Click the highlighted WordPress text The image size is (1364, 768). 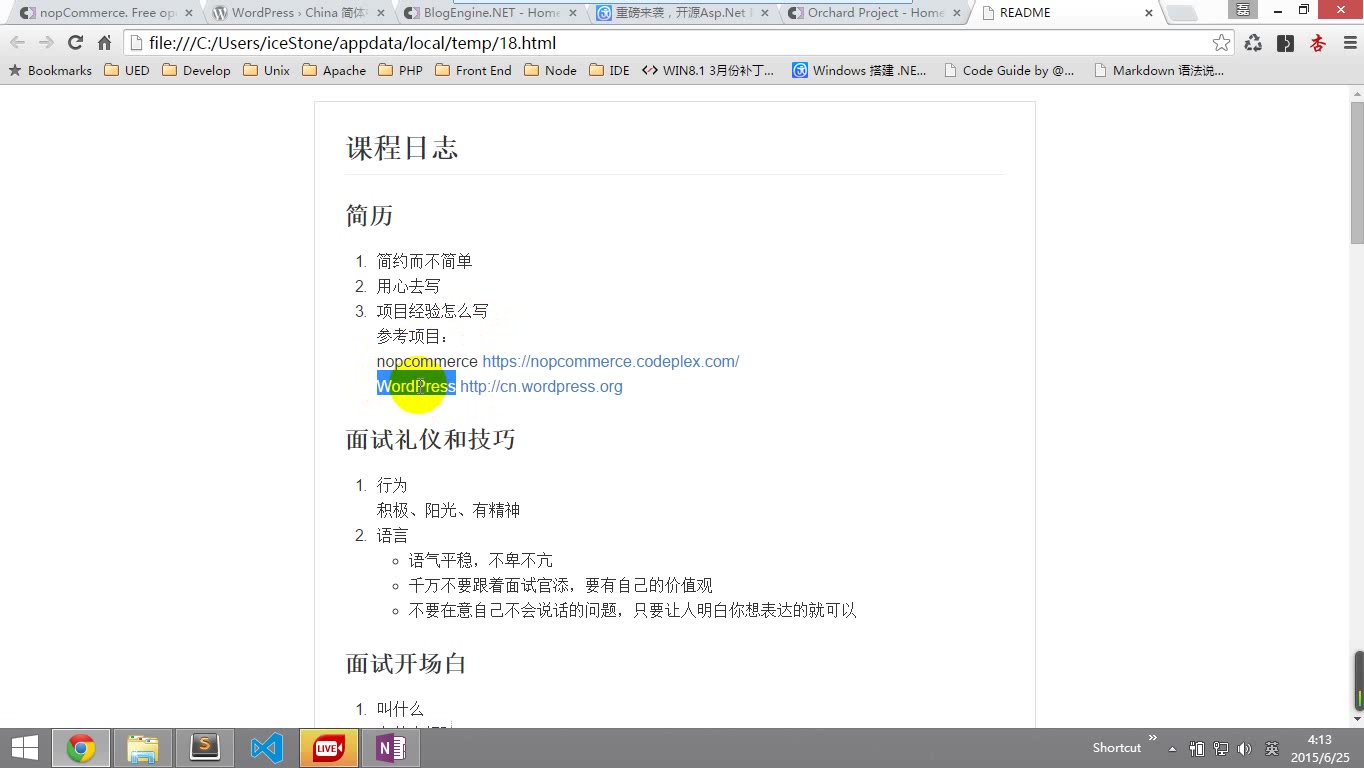pyautogui.click(x=416, y=386)
